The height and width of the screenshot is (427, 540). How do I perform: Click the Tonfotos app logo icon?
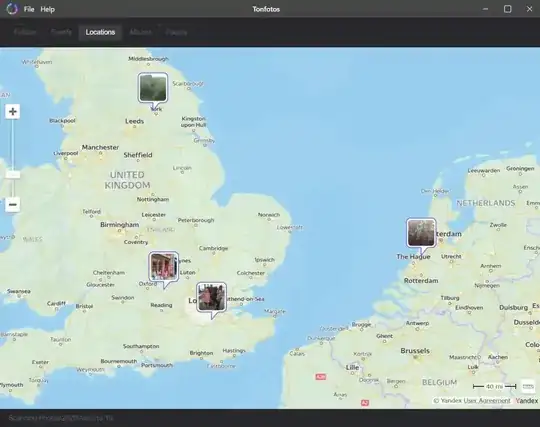(x=12, y=9)
